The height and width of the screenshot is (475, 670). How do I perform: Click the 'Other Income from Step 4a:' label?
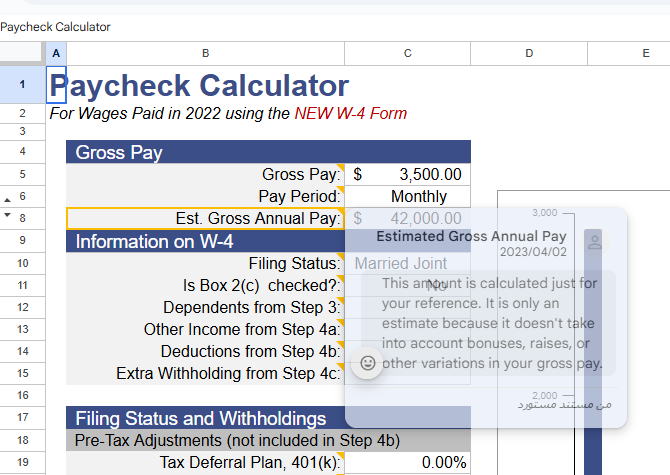(x=242, y=329)
